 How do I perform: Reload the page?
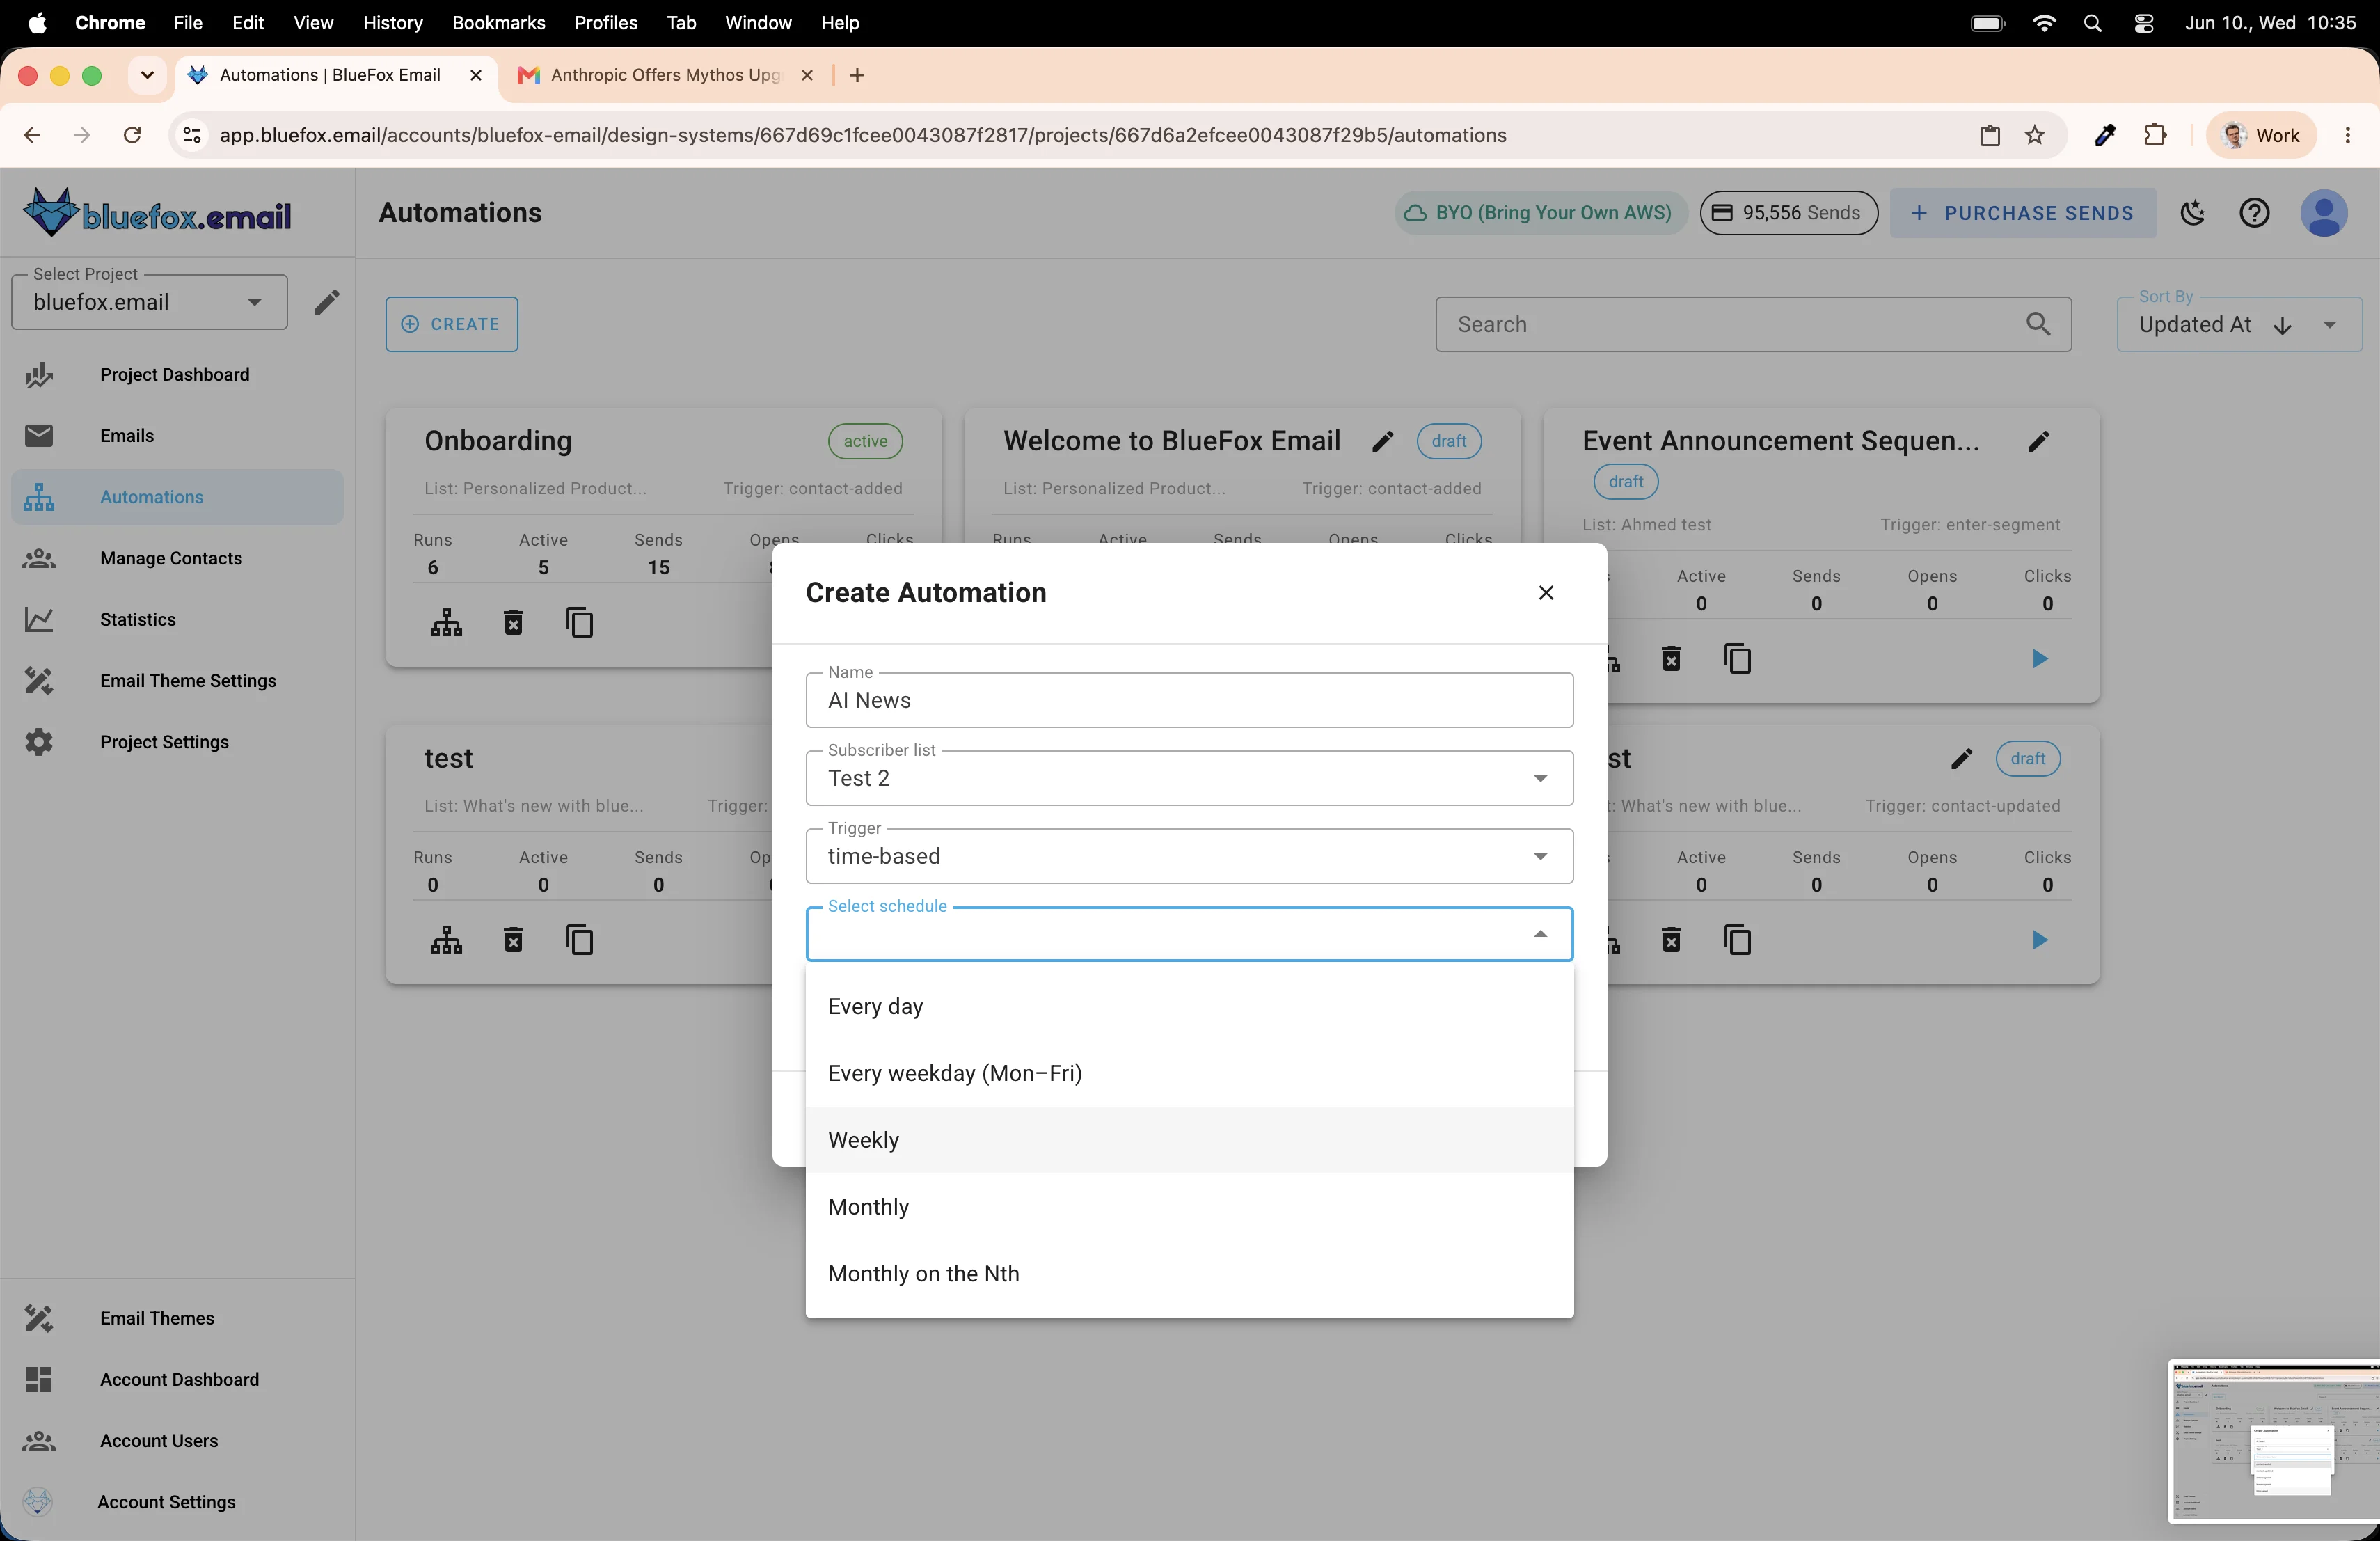point(132,135)
